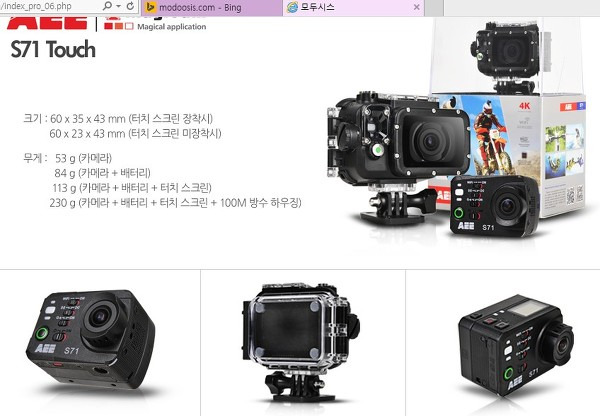
Task: Switch to the 모두시스 tab
Action: [x=354, y=8]
